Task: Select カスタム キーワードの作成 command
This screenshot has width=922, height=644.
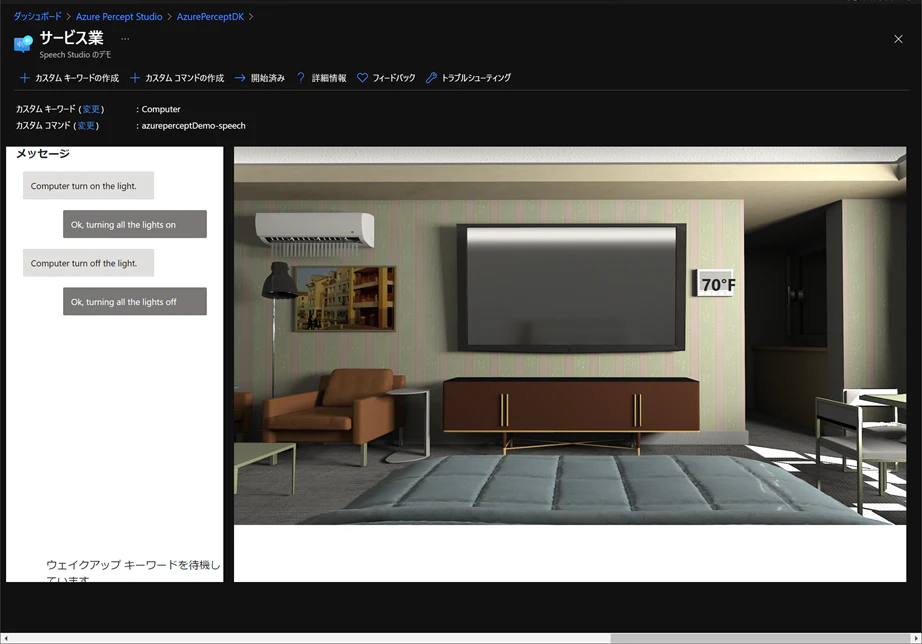Action: tap(77, 78)
